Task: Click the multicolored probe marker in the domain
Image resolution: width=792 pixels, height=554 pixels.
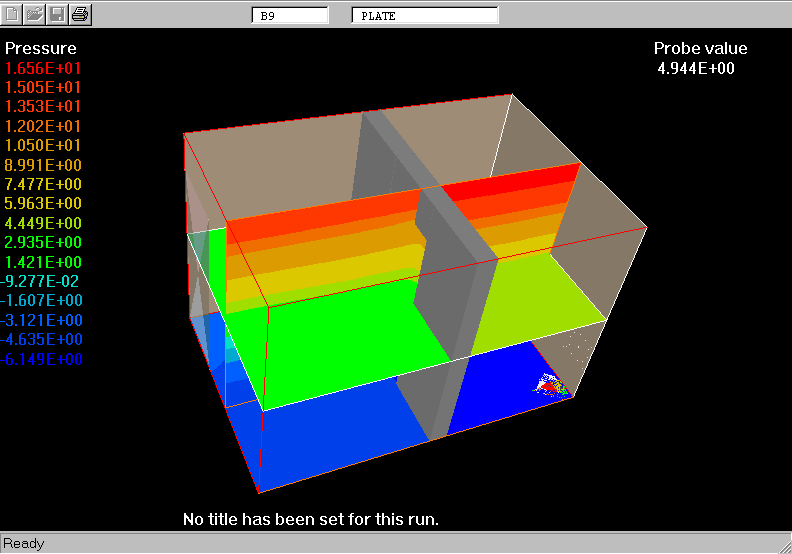Action: (x=551, y=384)
